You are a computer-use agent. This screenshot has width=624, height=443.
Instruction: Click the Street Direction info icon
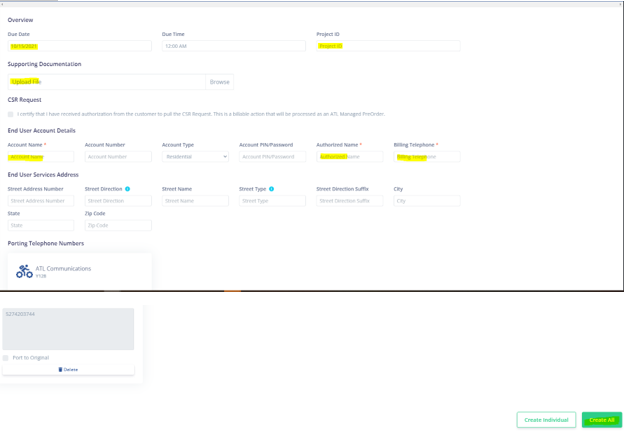coord(127,189)
